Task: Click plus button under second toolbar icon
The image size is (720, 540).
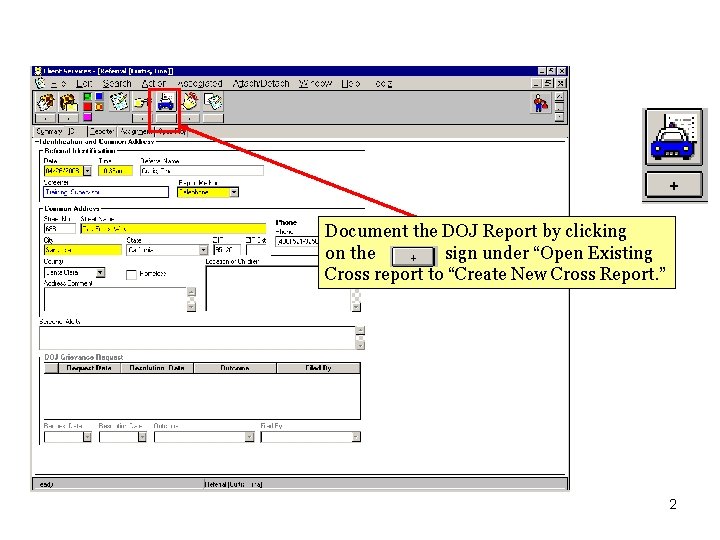Action: [x=68, y=118]
